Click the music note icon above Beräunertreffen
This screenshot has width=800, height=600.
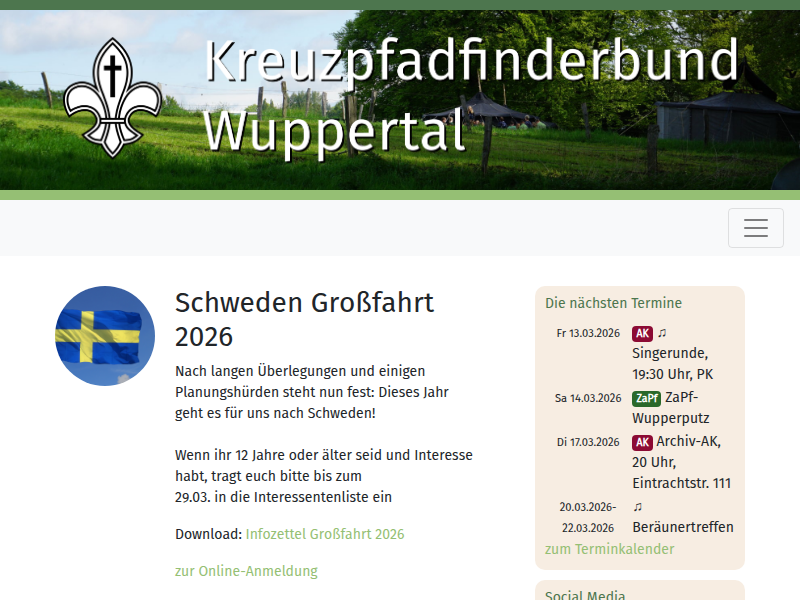(x=638, y=507)
